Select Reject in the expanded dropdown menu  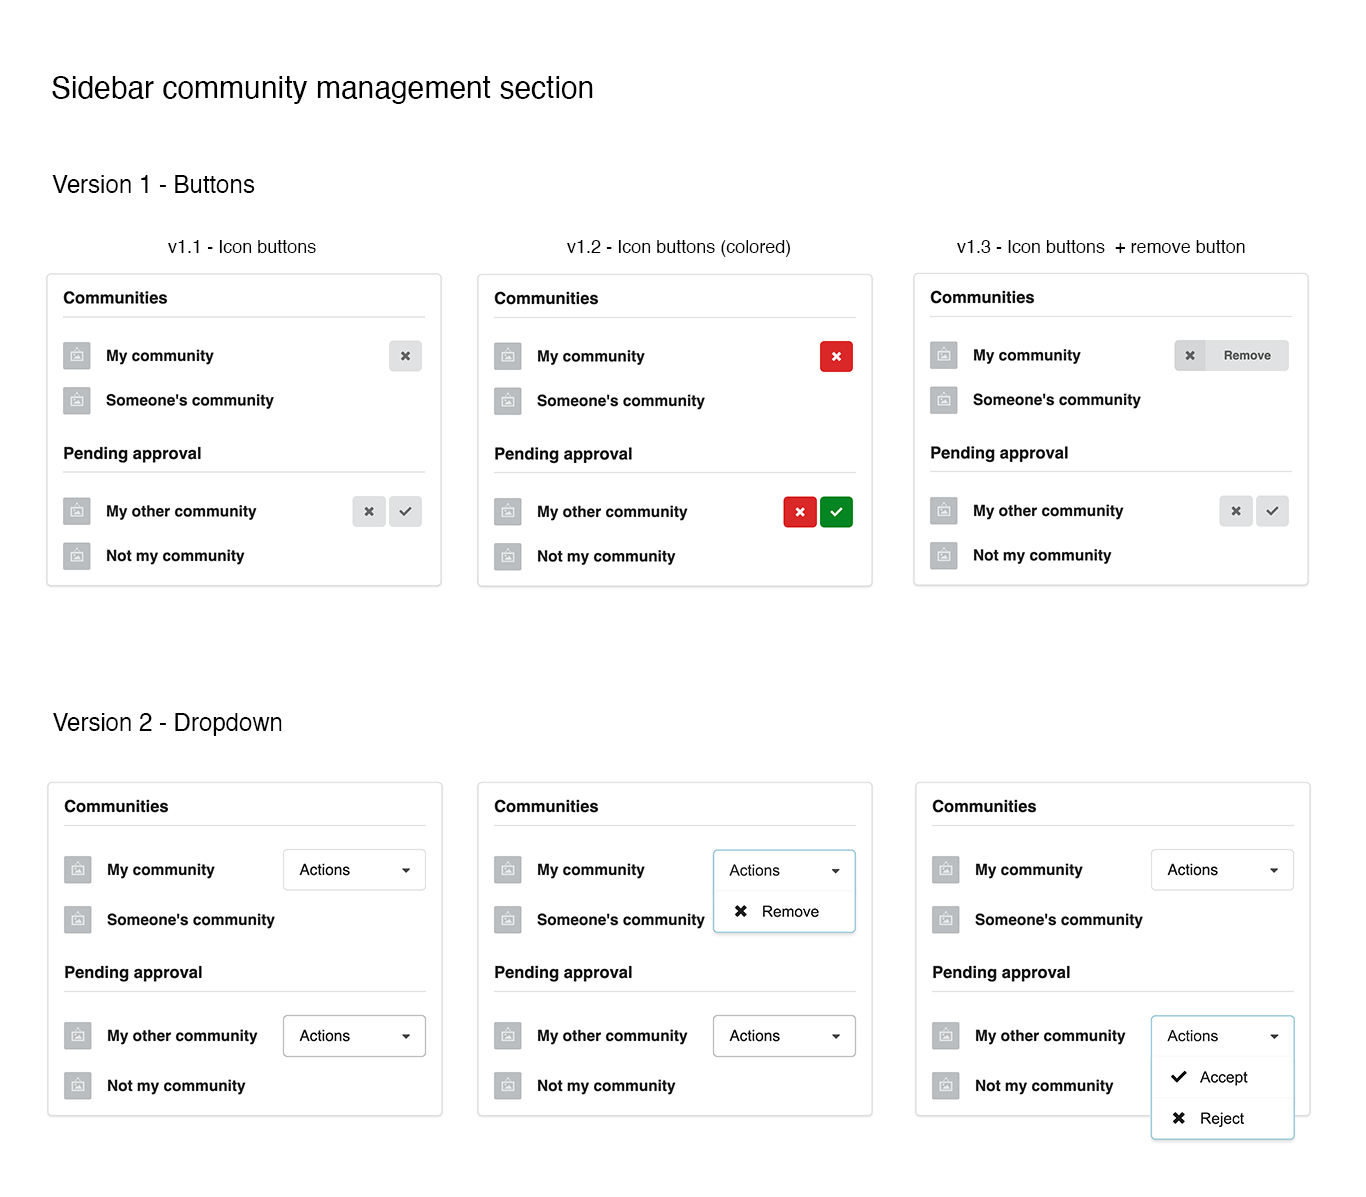click(x=1222, y=1118)
